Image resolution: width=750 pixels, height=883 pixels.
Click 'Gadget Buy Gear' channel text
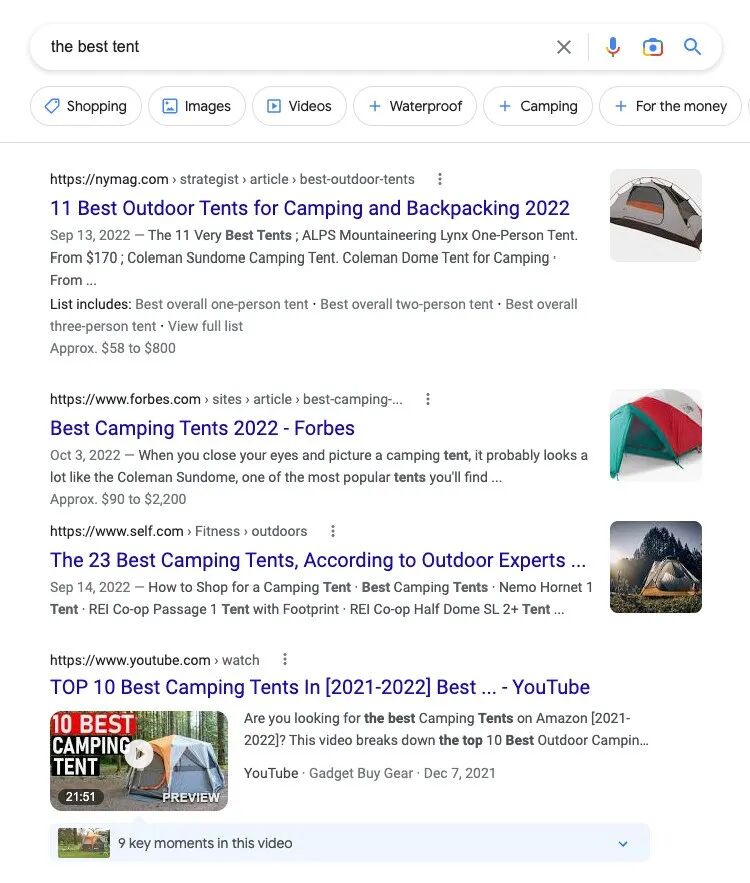tap(361, 773)
